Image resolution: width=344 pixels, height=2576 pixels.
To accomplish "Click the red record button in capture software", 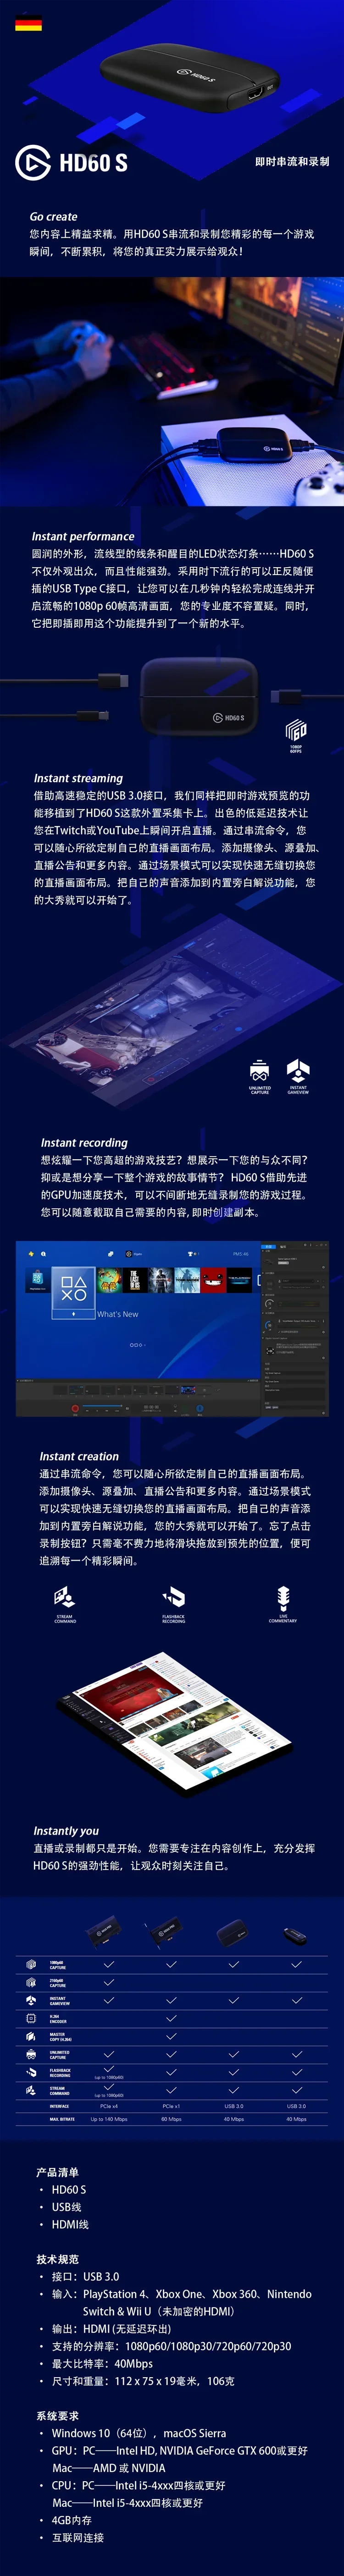I will [x=75, y=1408].
